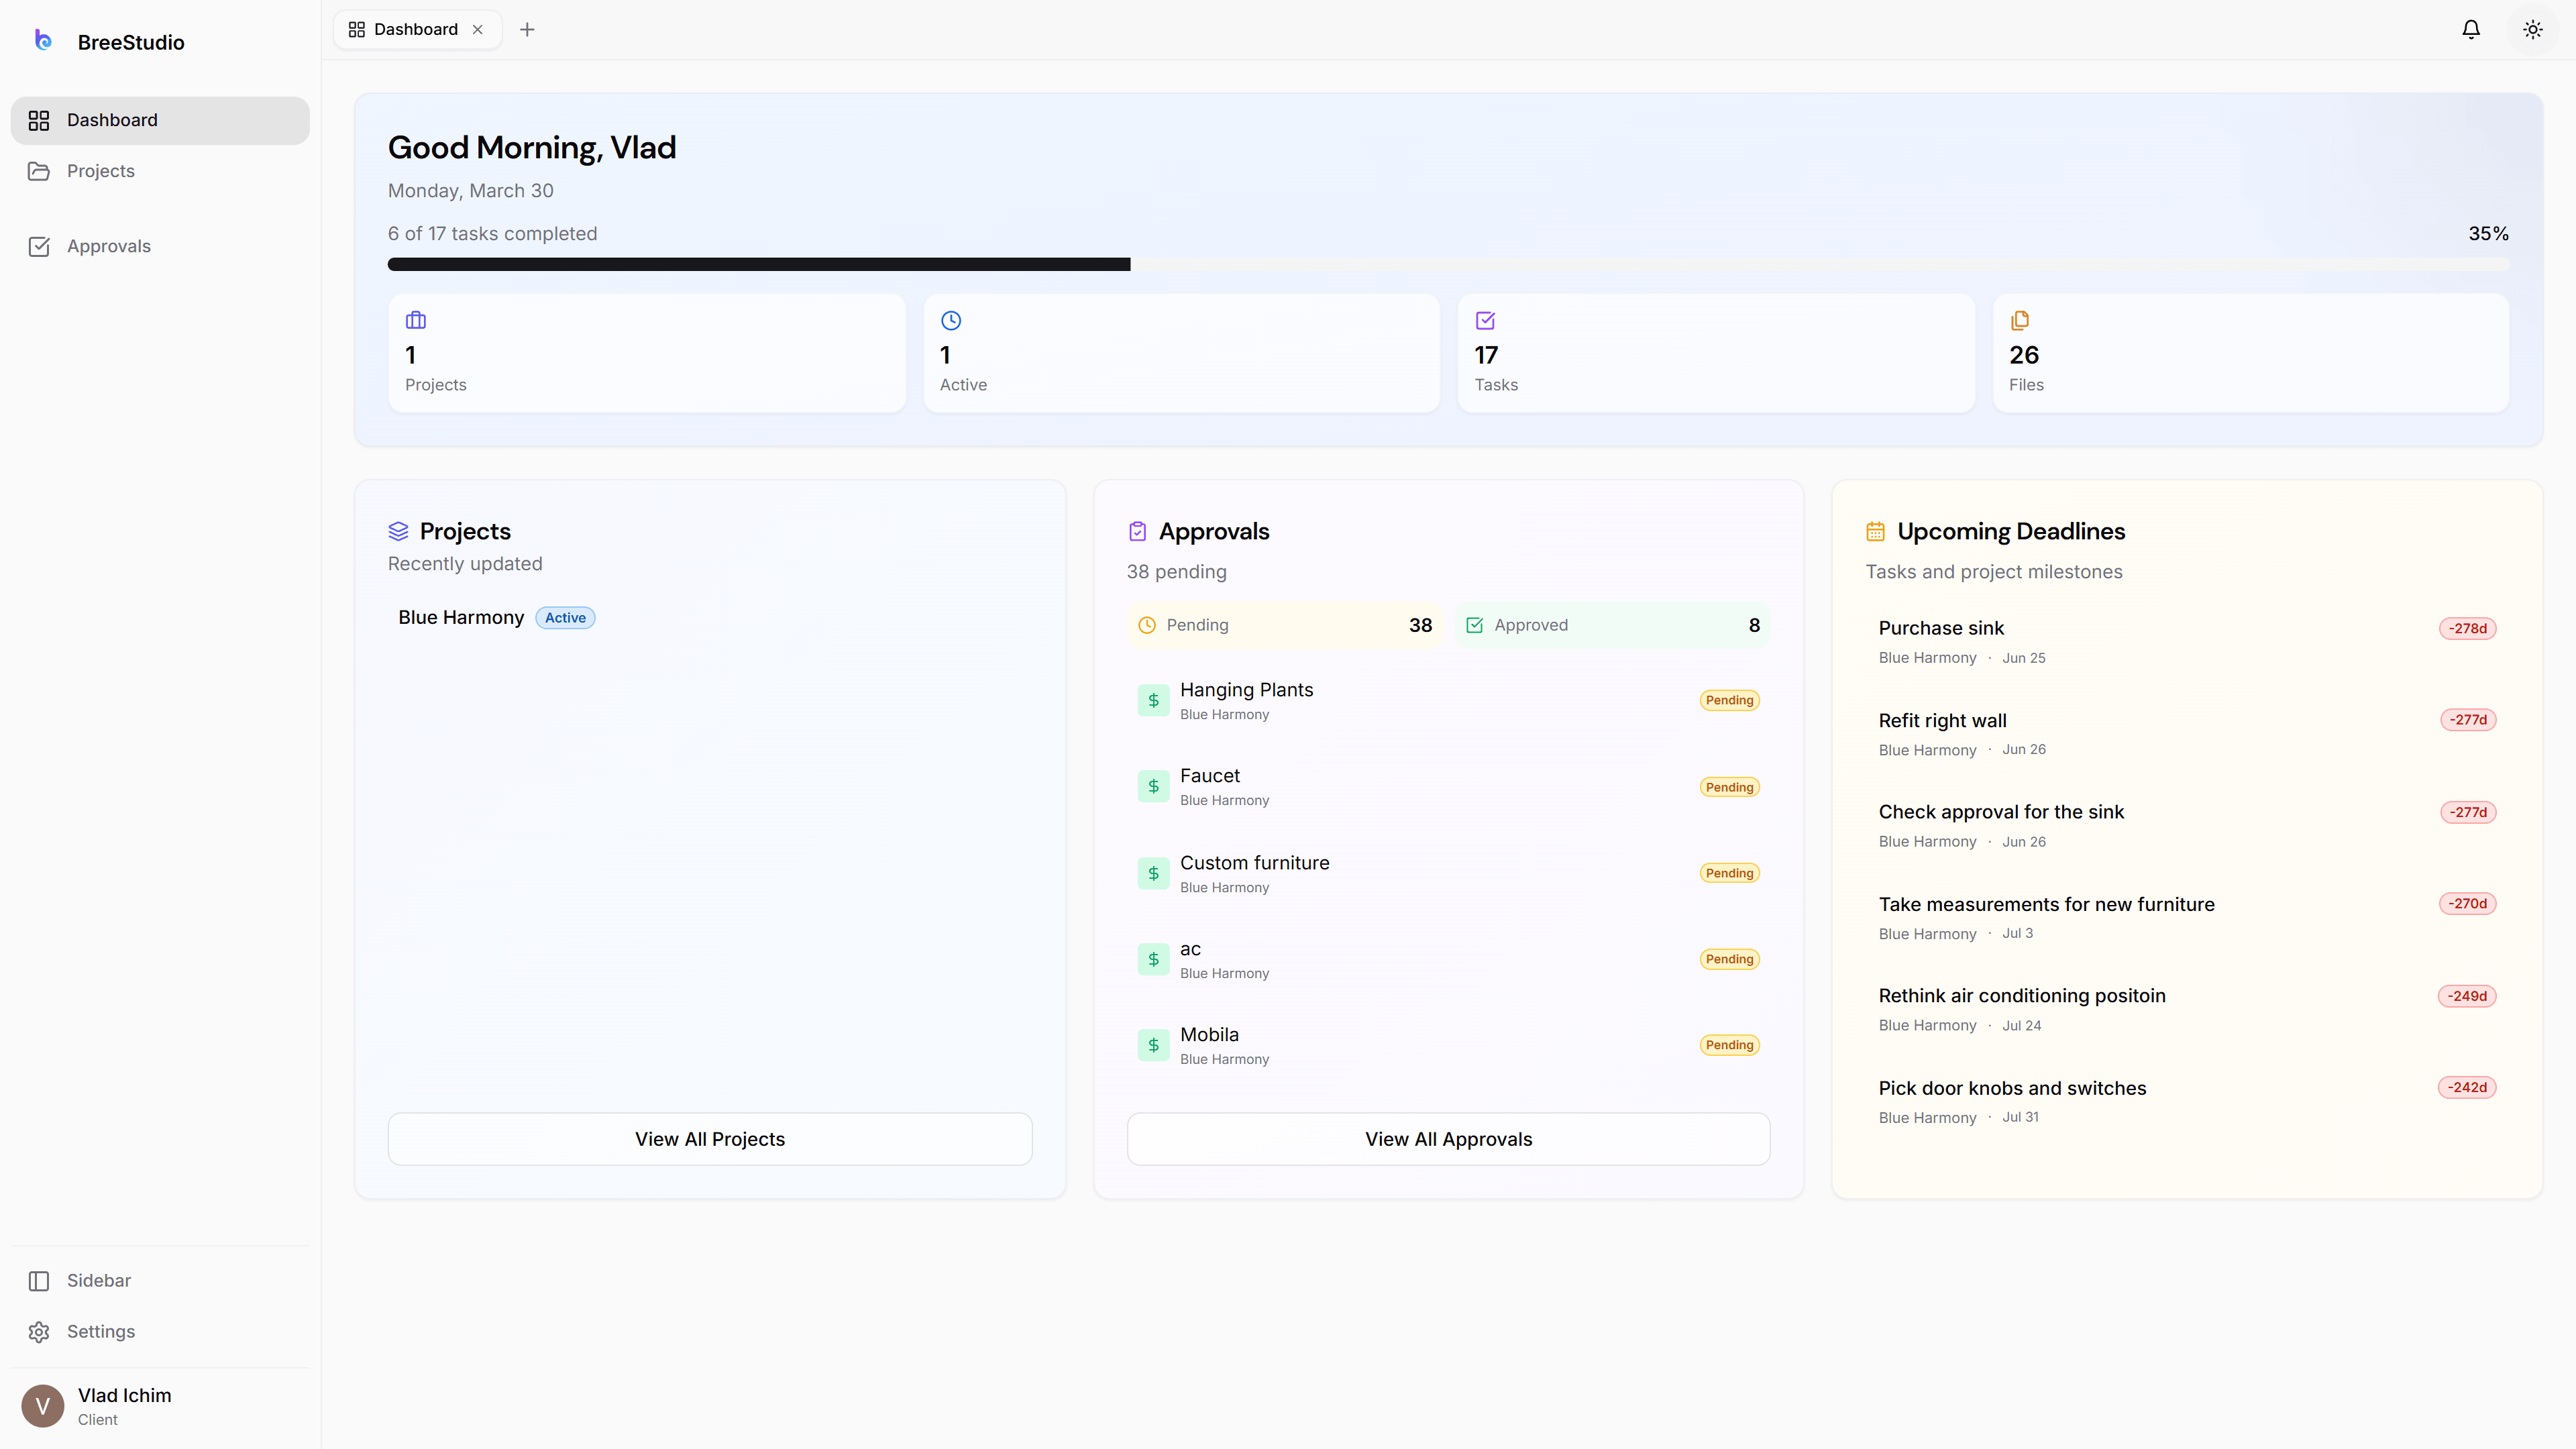
Task: Click the files icon on Files stat card
Action: click(2020, 320)
